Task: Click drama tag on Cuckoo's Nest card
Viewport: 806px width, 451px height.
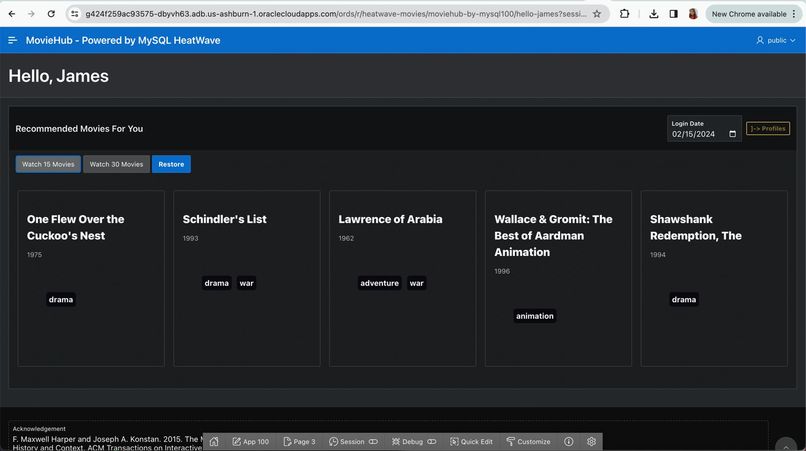Action: tap(61, 299)
